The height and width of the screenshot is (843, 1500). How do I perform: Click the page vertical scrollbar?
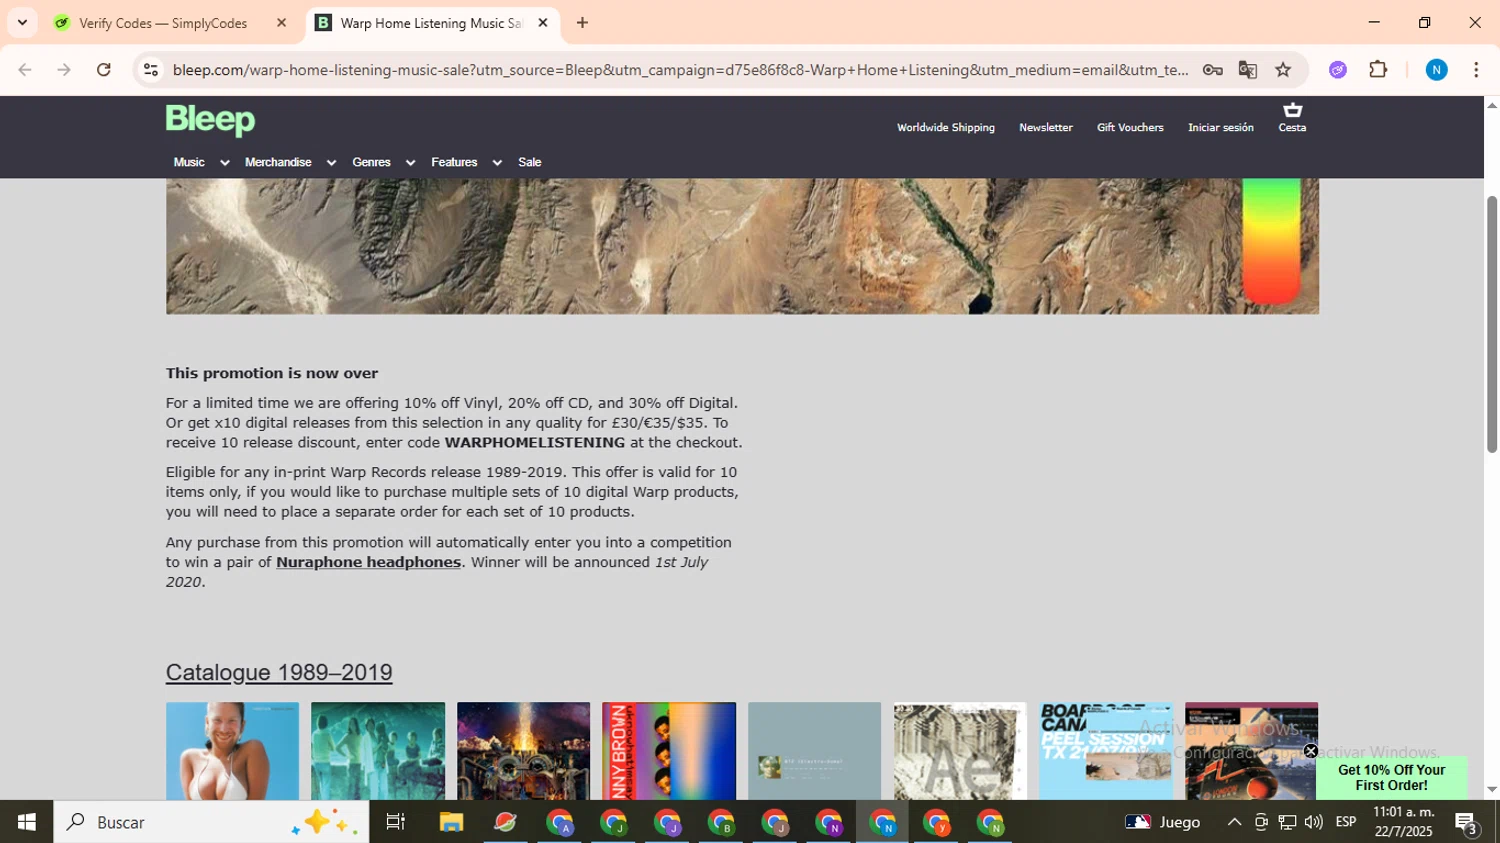click(x=1492, y=324)
